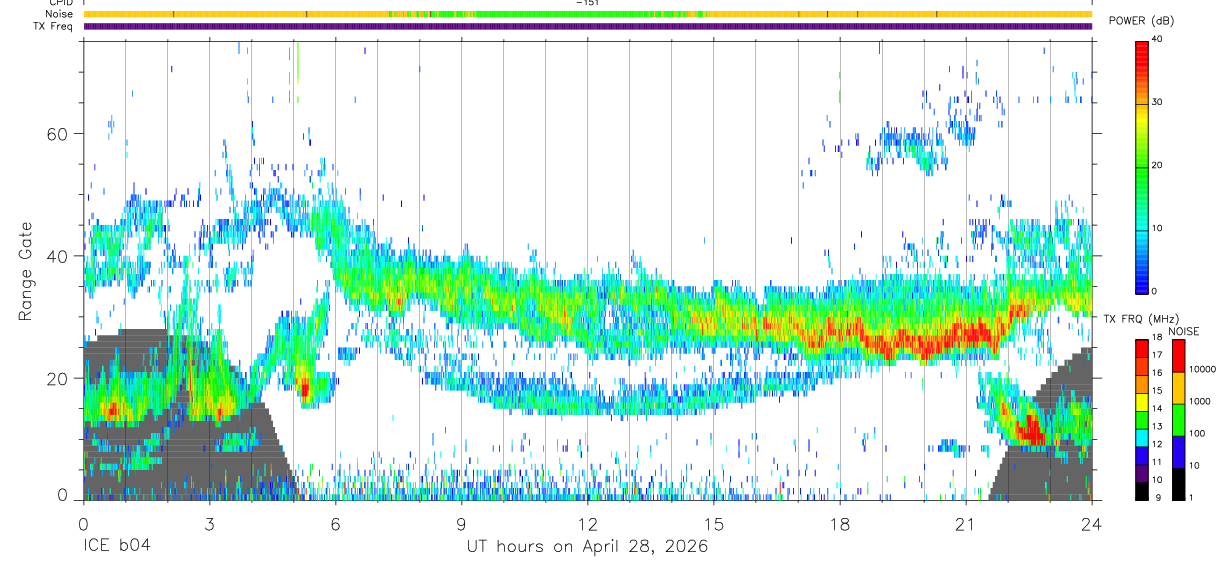
Task: Select the 20 label on power colorbar
Action: (1157, 165)
